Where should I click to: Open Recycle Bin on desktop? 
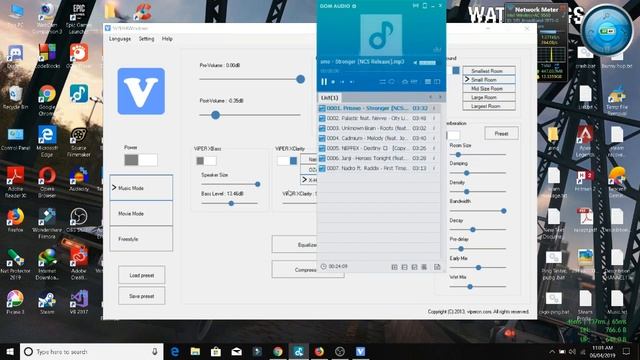(x=15, y=98)
